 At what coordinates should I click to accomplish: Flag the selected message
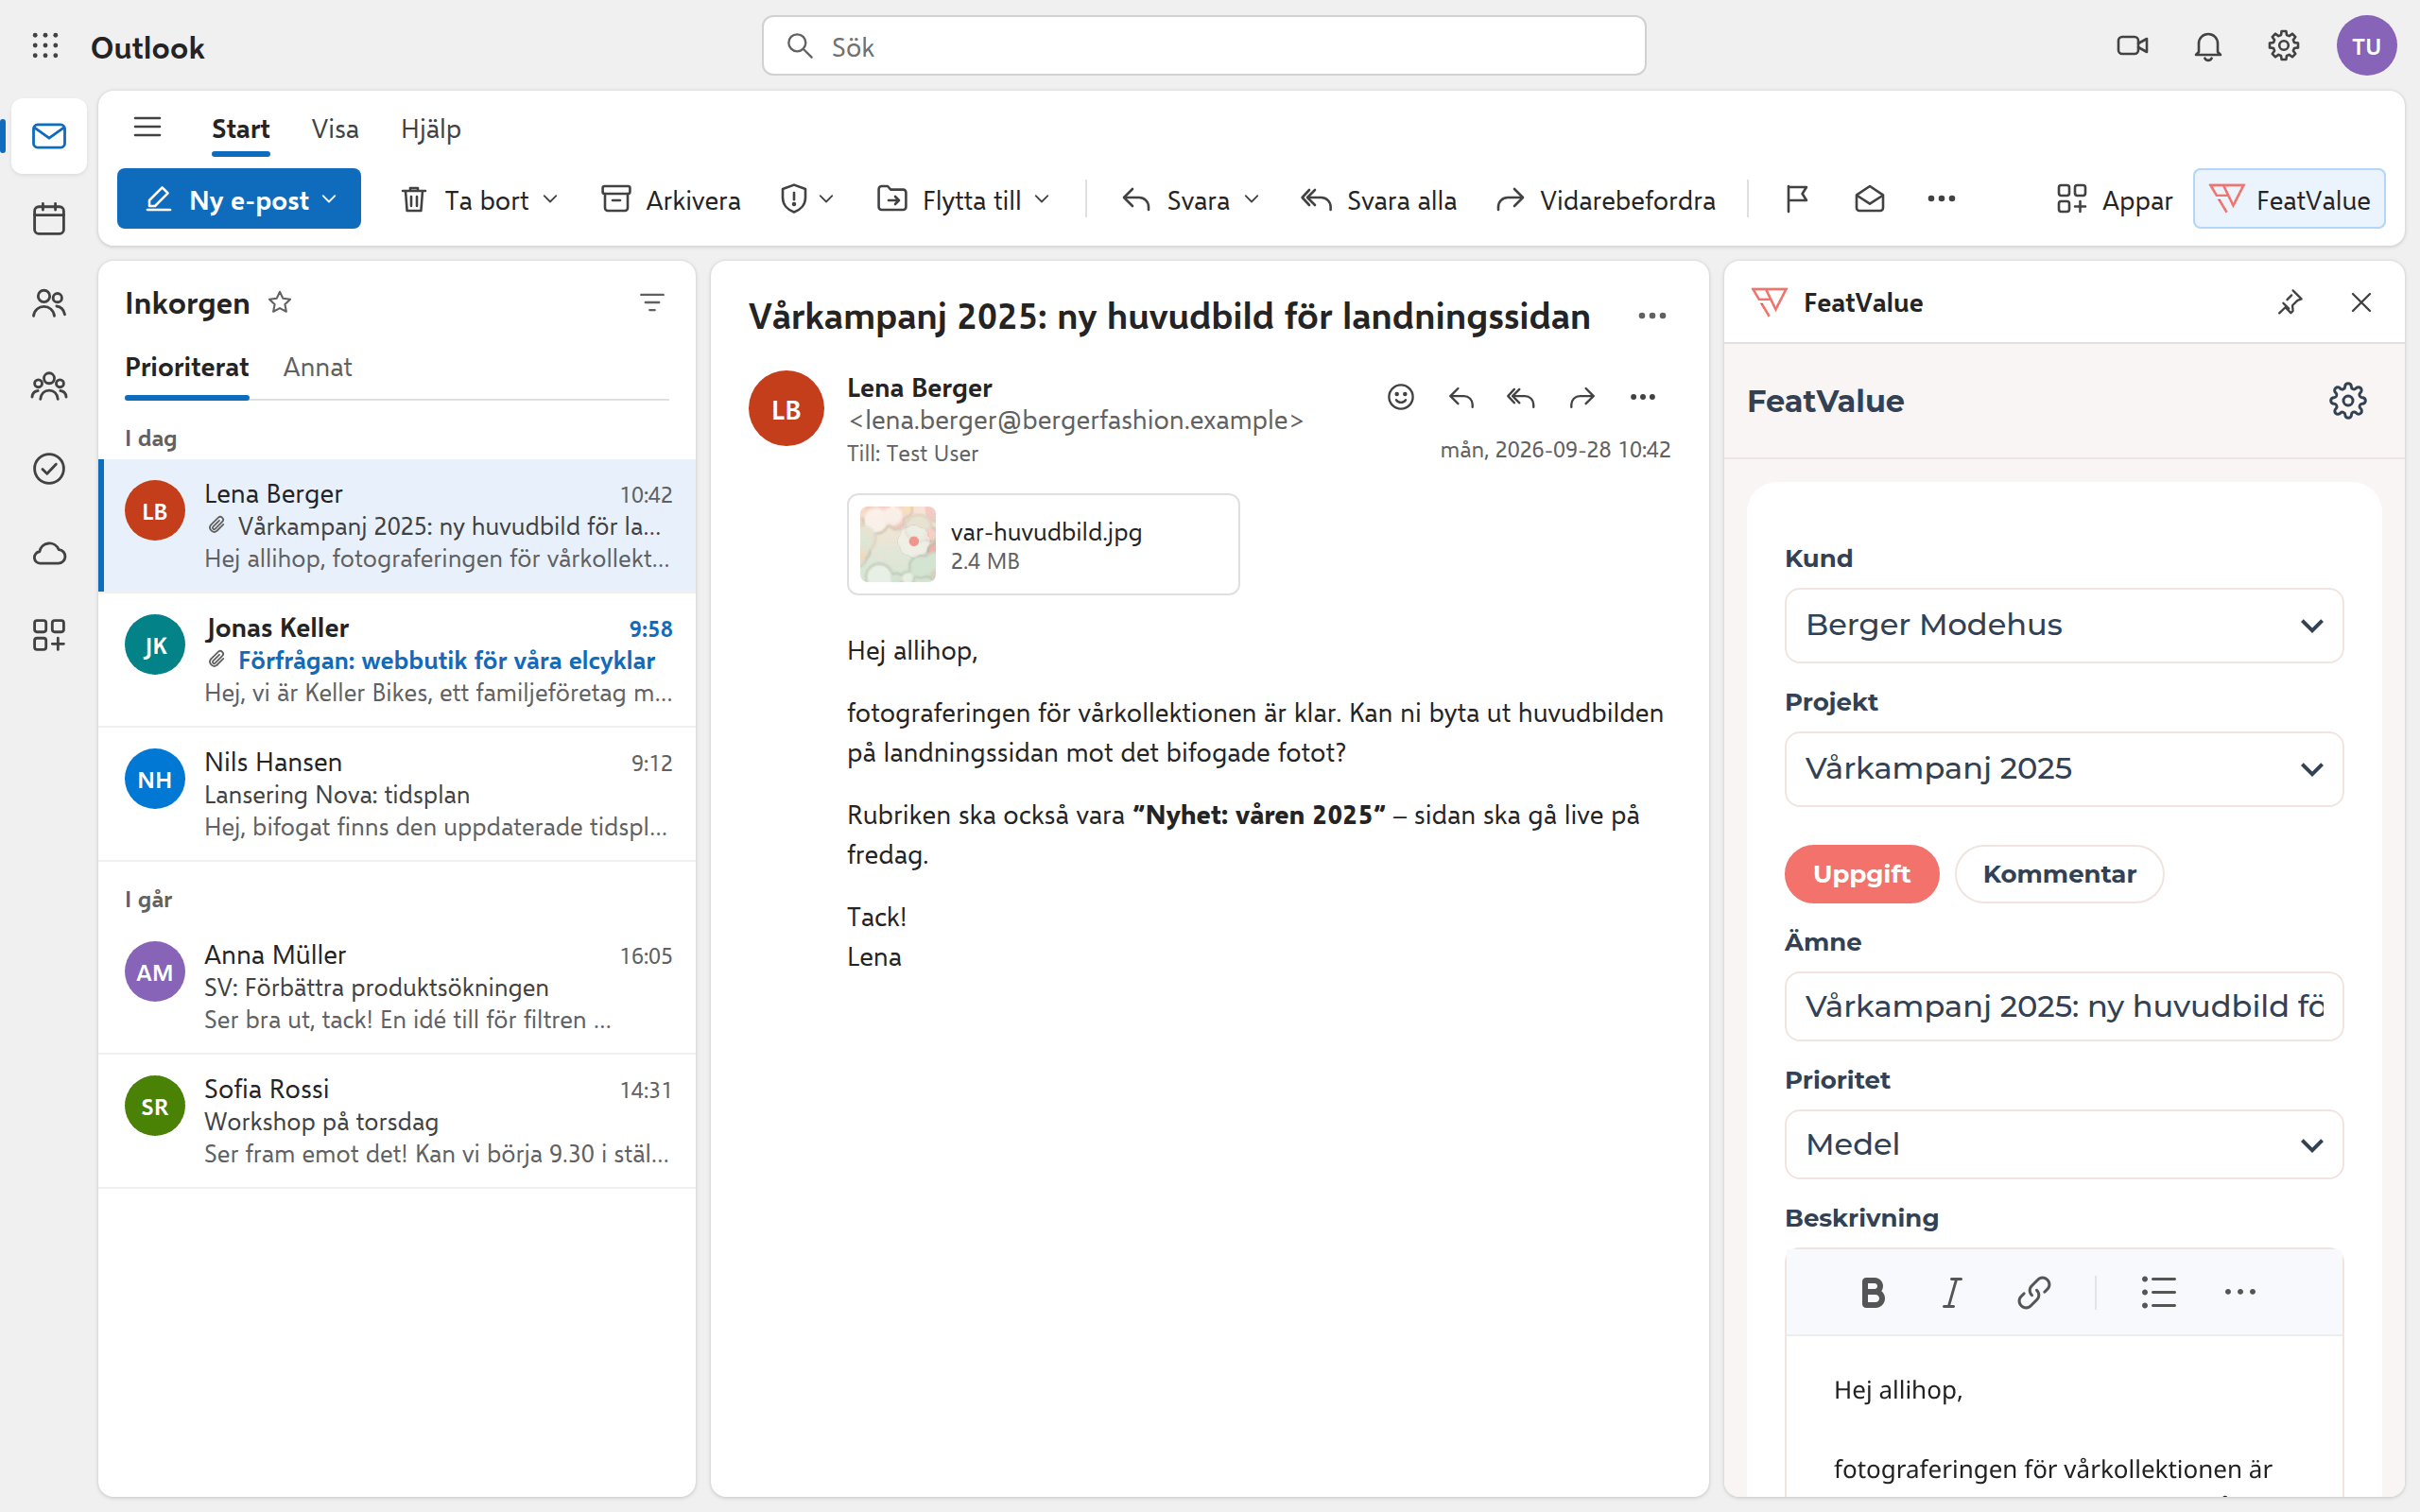[x=1796, y=200]
